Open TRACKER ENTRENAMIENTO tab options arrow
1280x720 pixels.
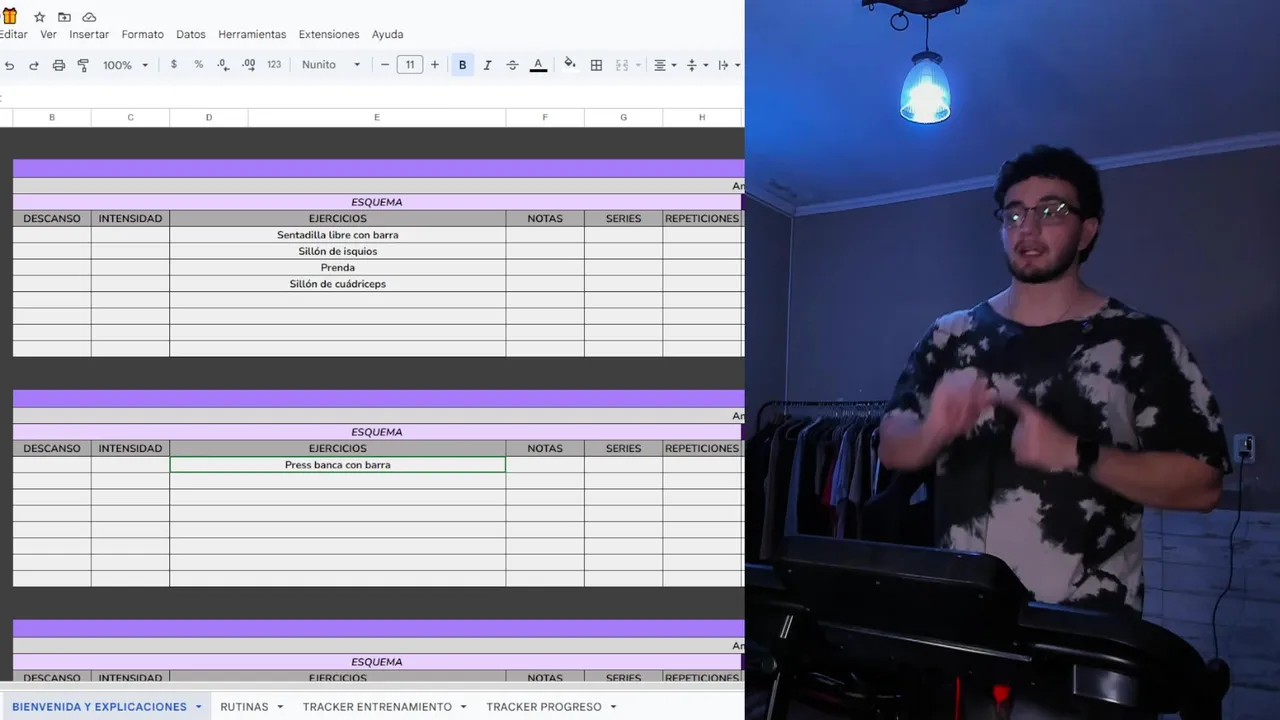pos(463,707)
